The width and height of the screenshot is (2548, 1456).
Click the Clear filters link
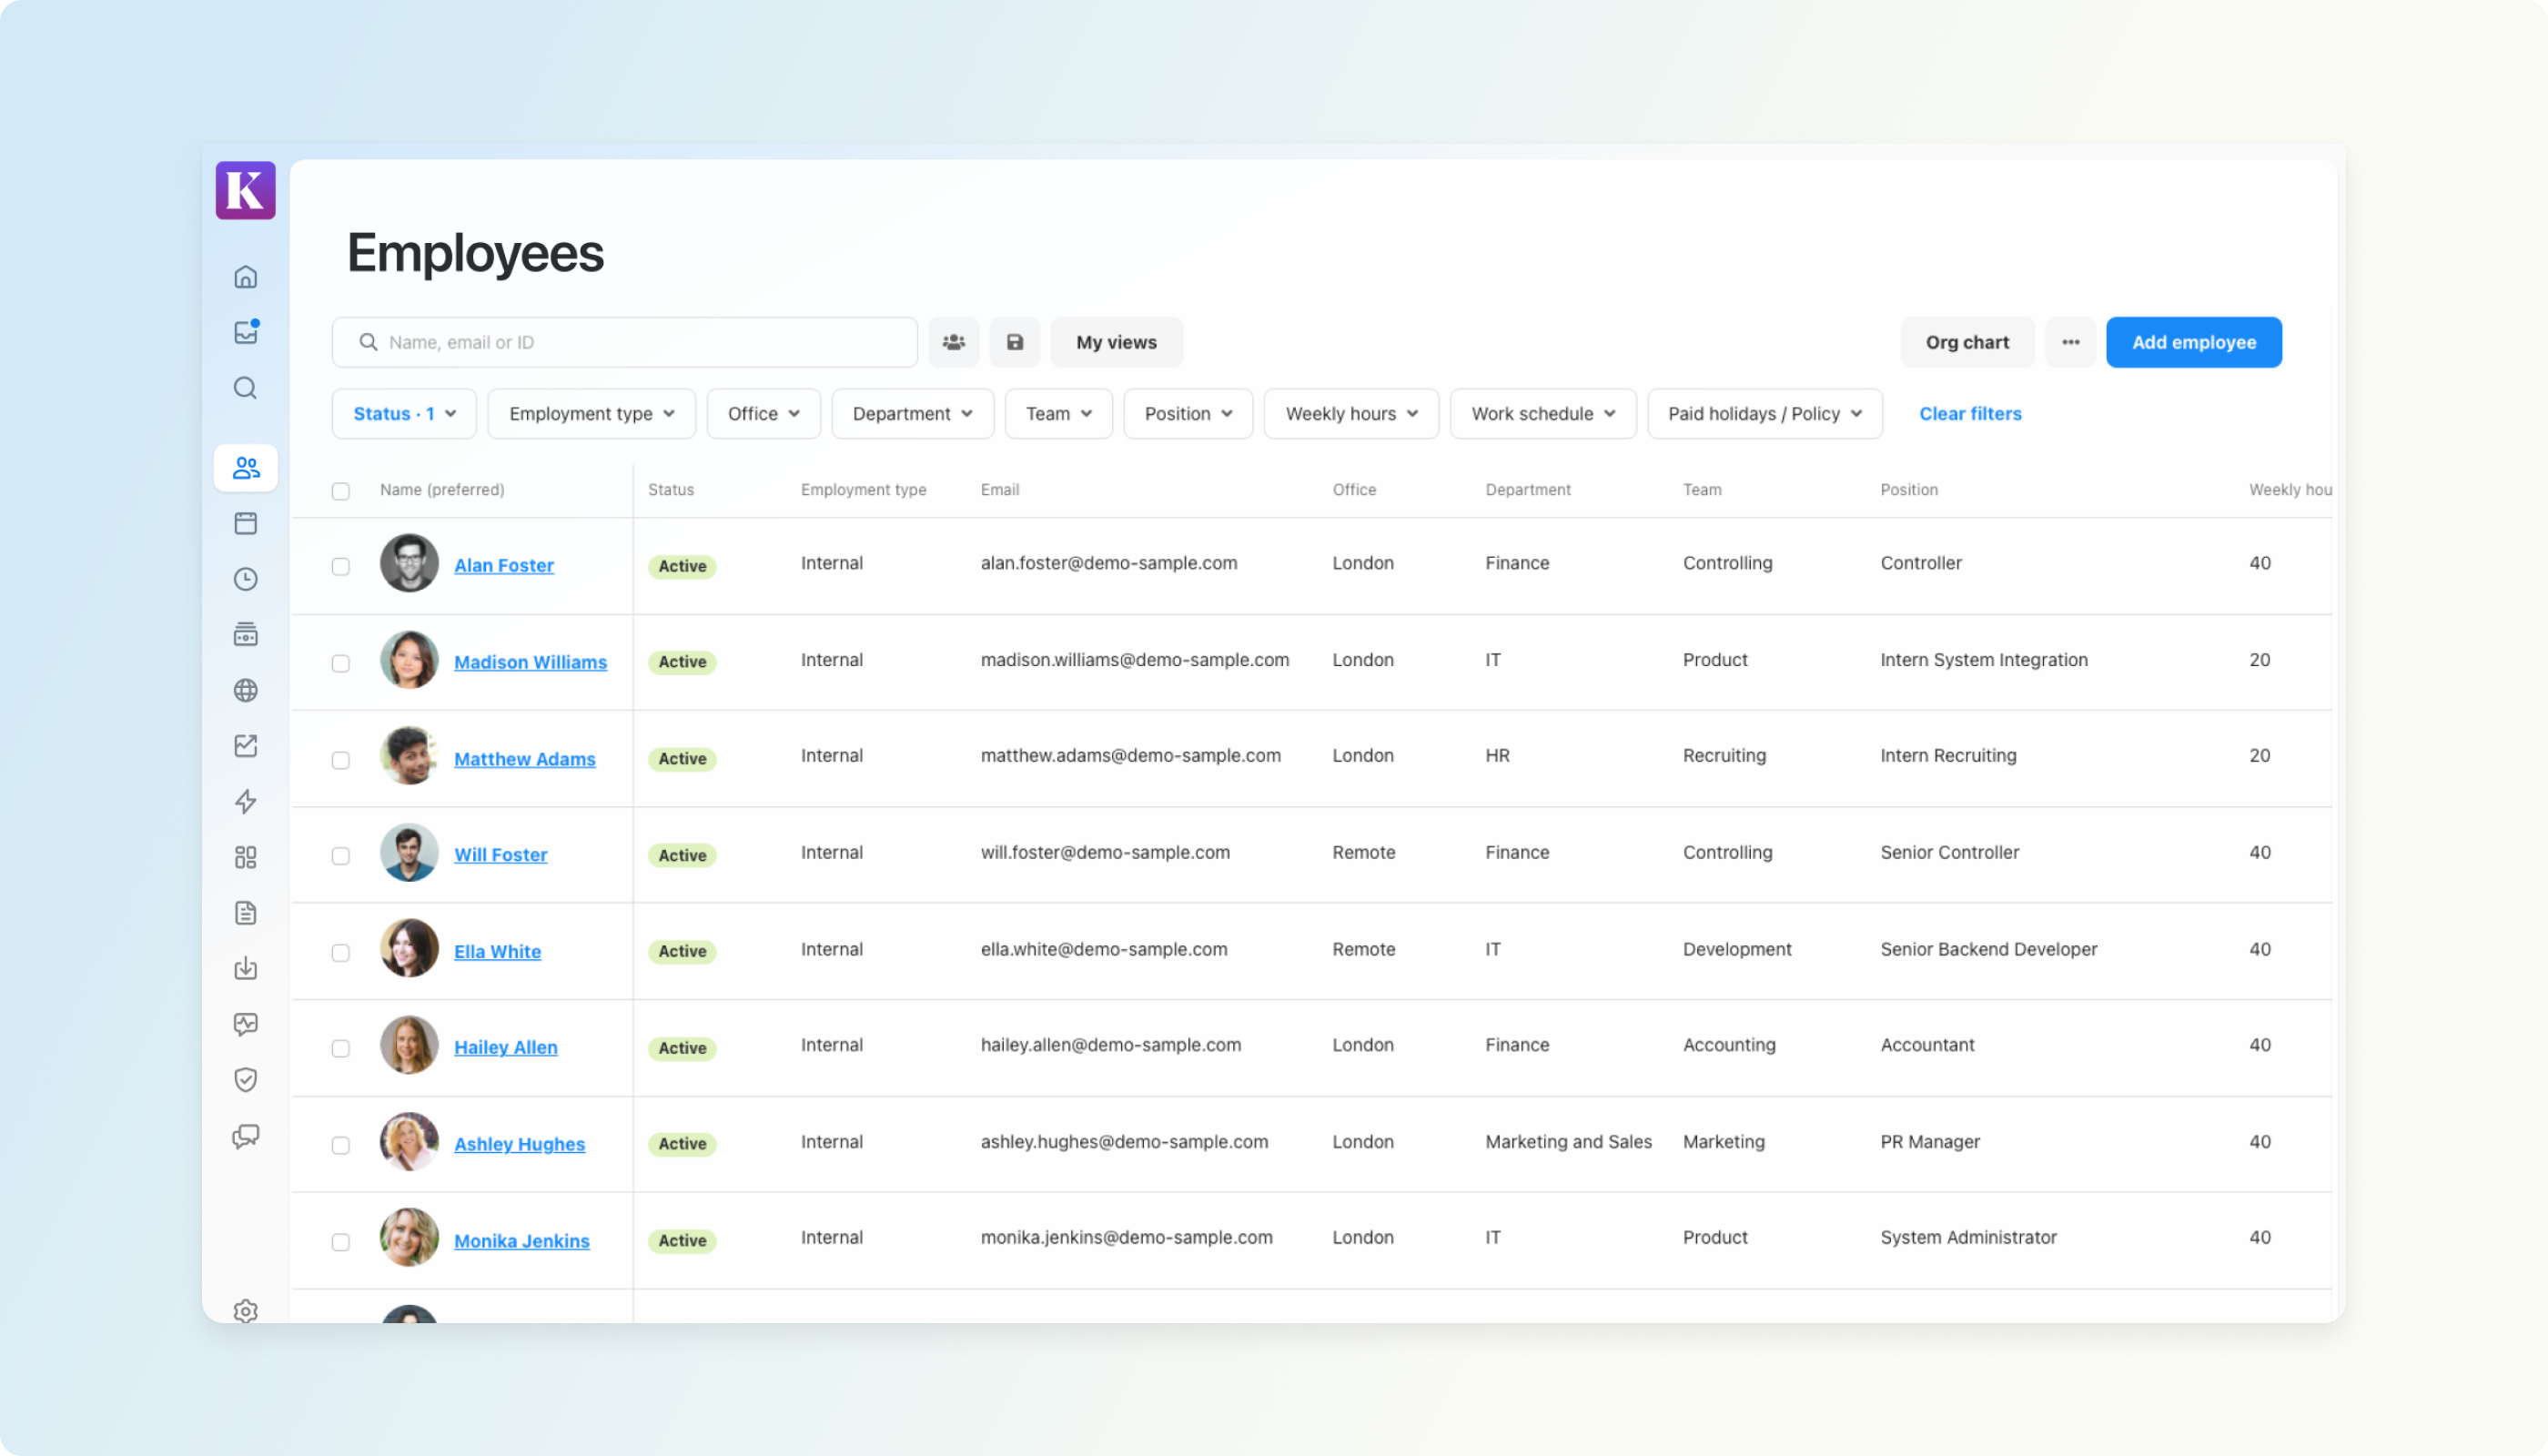click(x=1969, y=414)
